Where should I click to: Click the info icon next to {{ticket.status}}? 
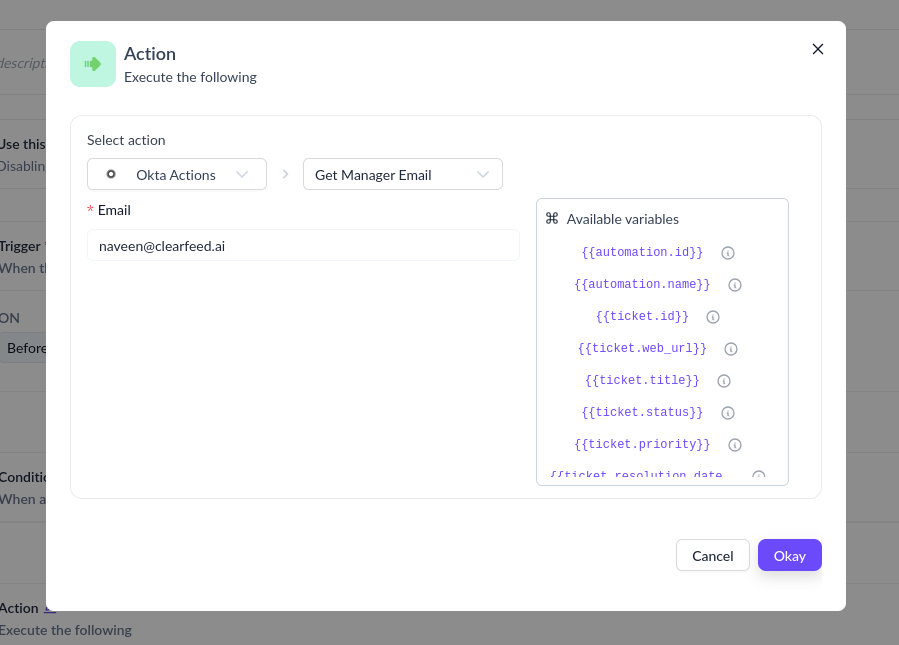click(728, 412)
